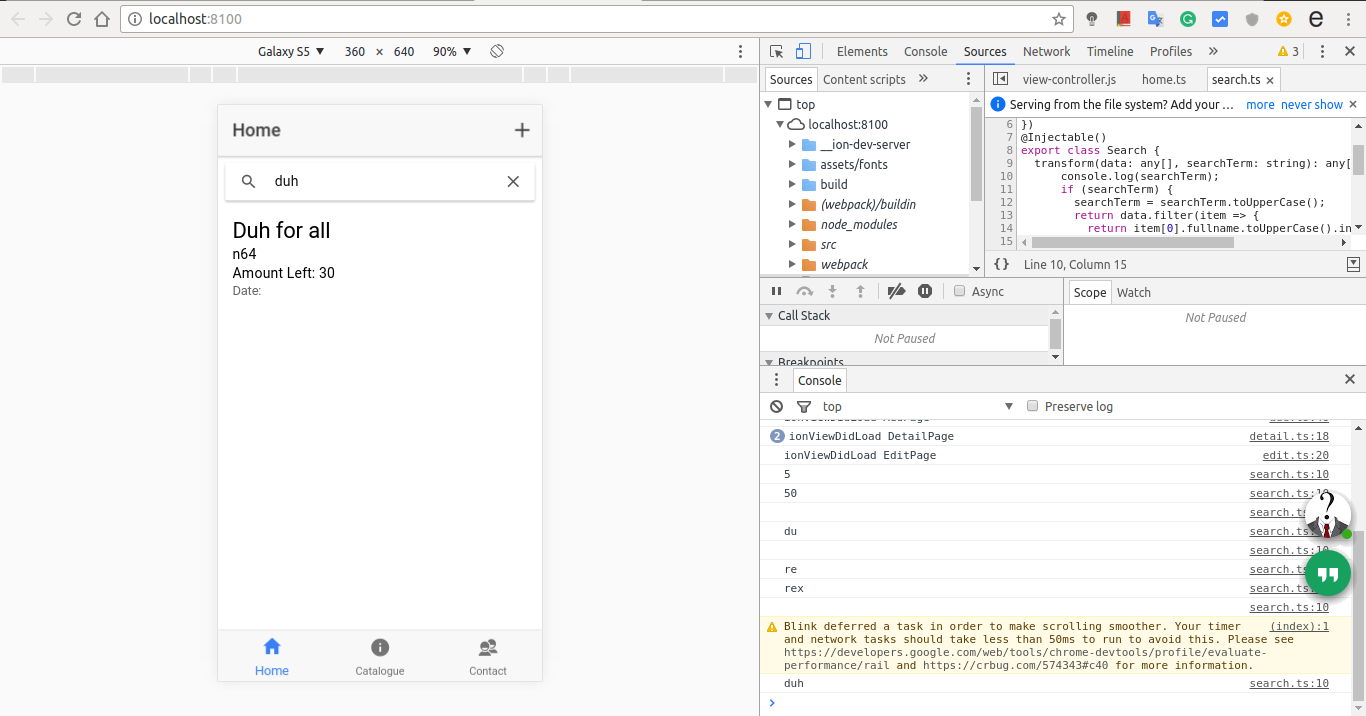Open the home.ts file tab

(x=1164, y=79)
